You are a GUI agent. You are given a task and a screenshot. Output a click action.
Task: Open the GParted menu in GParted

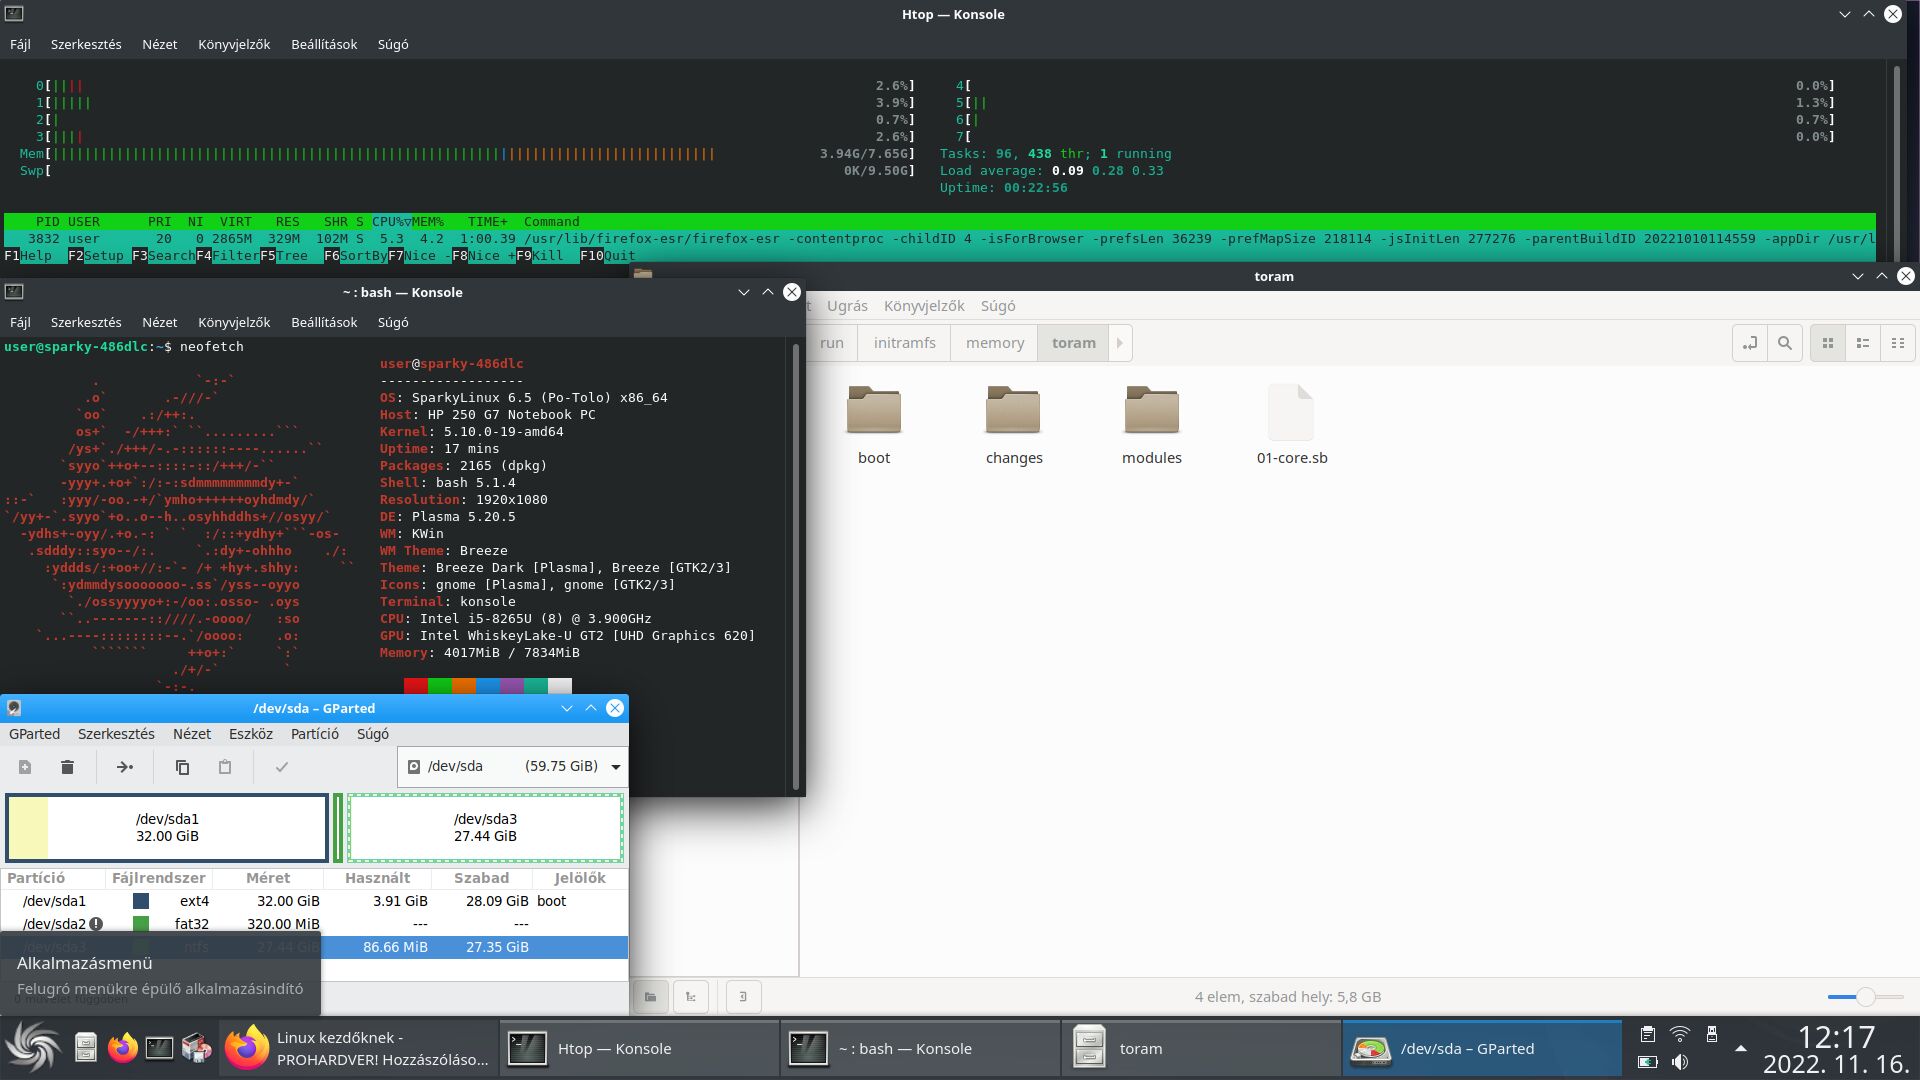pyautogui.click(x=35, y=734)
